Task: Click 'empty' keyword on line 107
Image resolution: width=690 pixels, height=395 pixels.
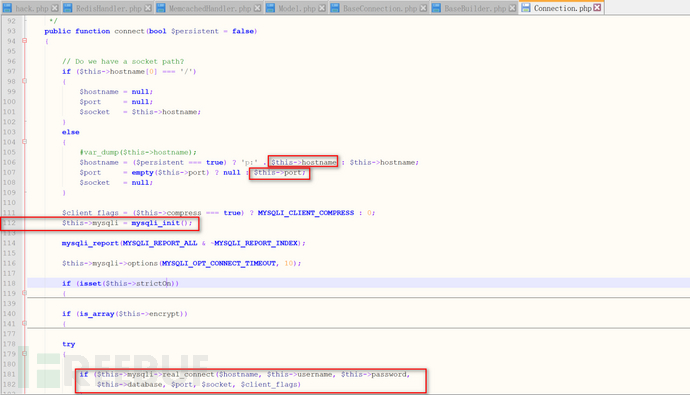Action: [143, 173]
